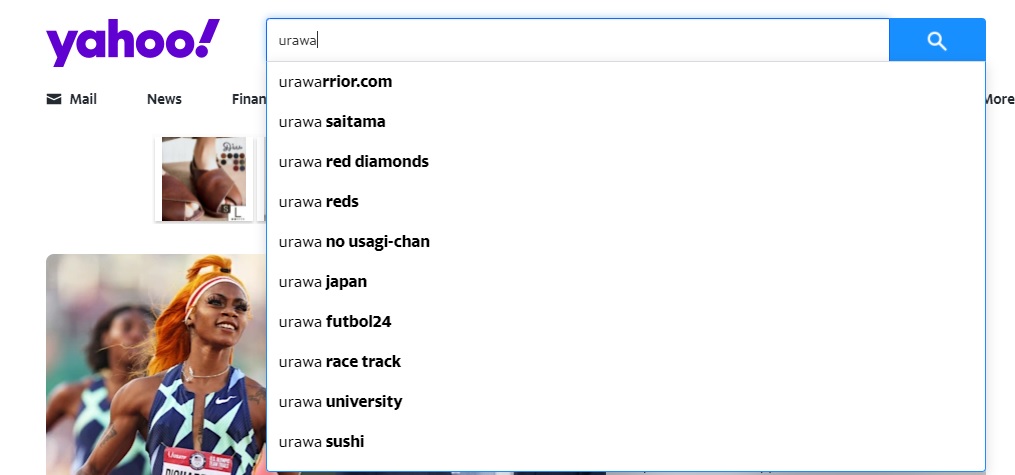The image size is (1015, 475).
Task: Click the Mail envelope icon
Action: click(x=54, y=99)
